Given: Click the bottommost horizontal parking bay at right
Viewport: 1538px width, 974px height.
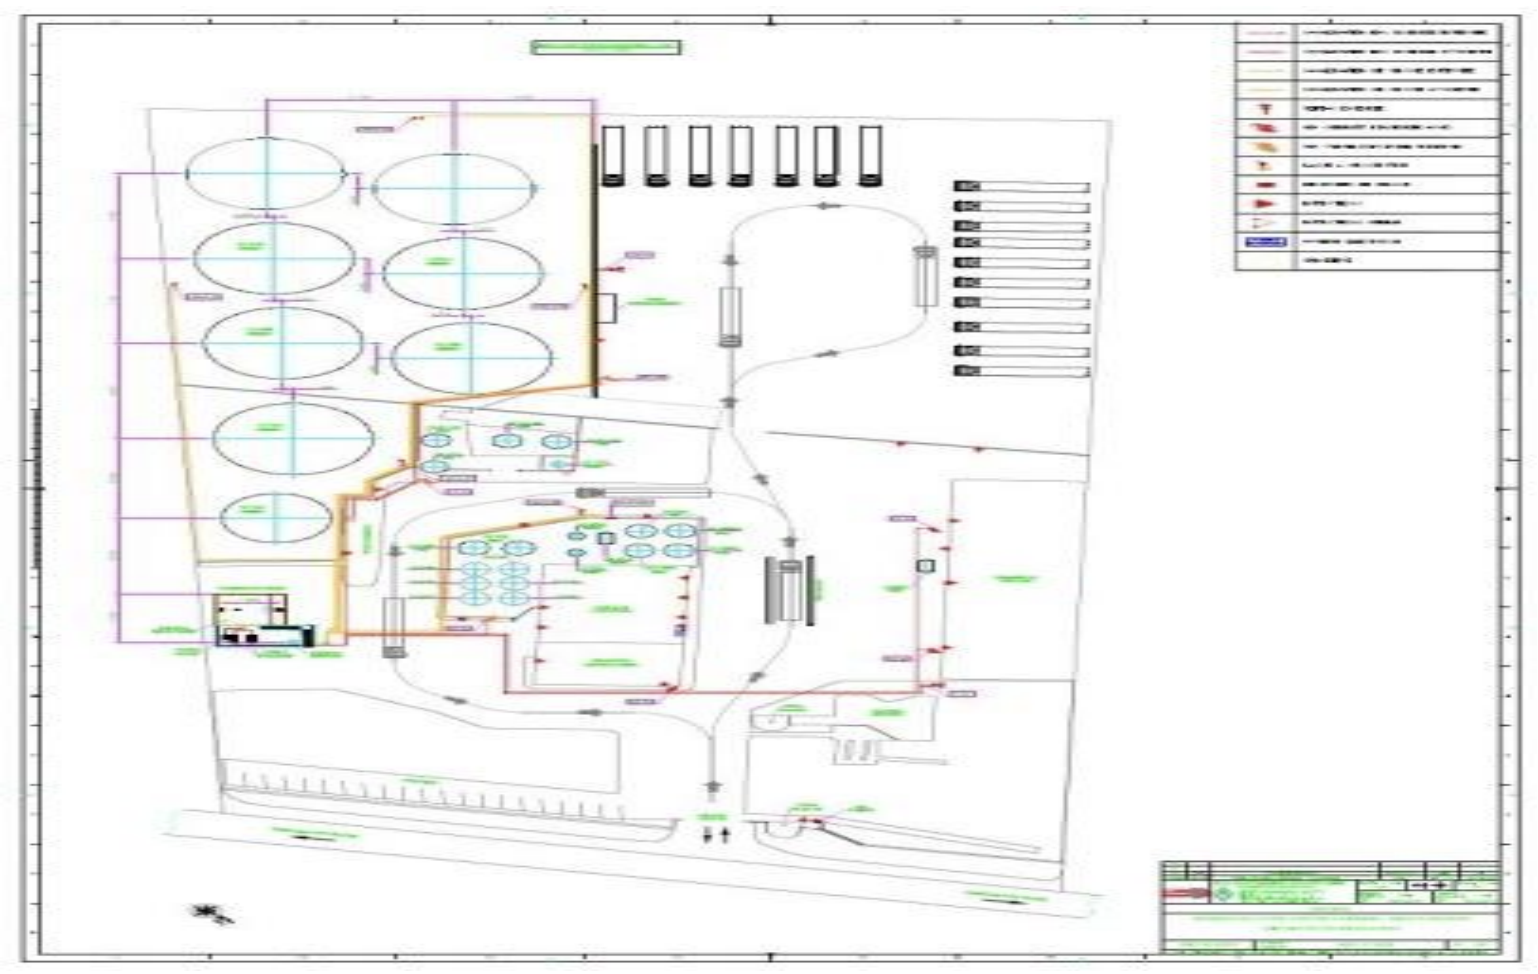Looking at the screenshot, I should [x=1021, y=371].
